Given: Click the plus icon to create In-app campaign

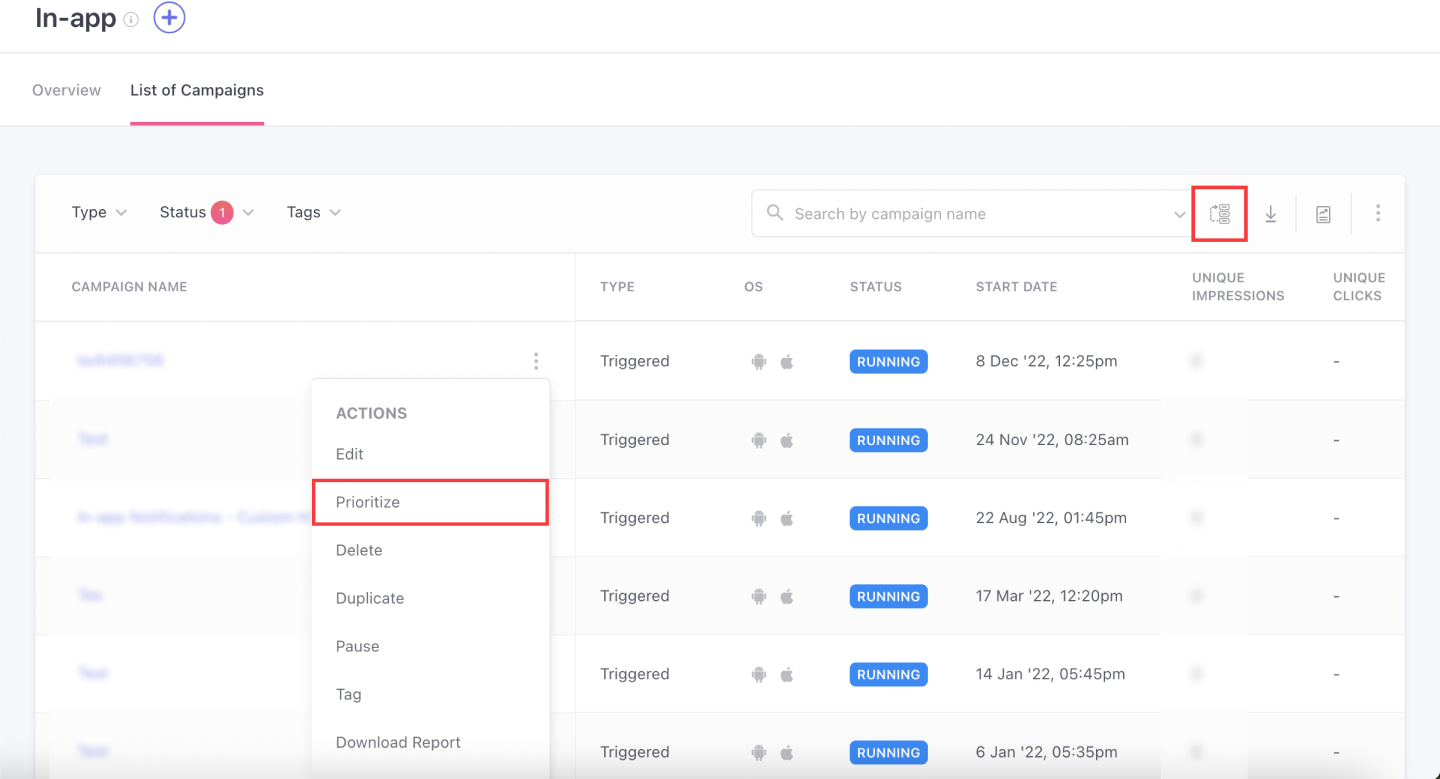Looking at the screenshot, I should click(x=169, y=18).
